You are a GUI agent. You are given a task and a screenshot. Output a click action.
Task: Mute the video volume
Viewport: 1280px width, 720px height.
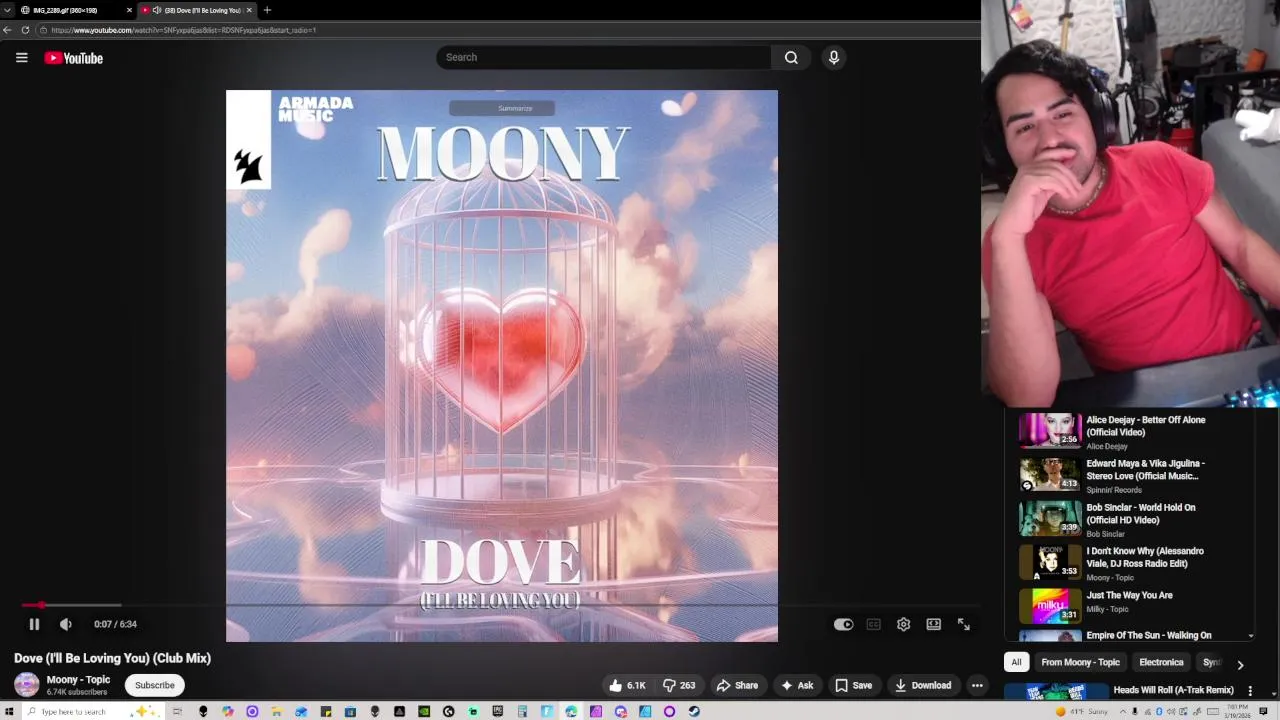[65, 624]
